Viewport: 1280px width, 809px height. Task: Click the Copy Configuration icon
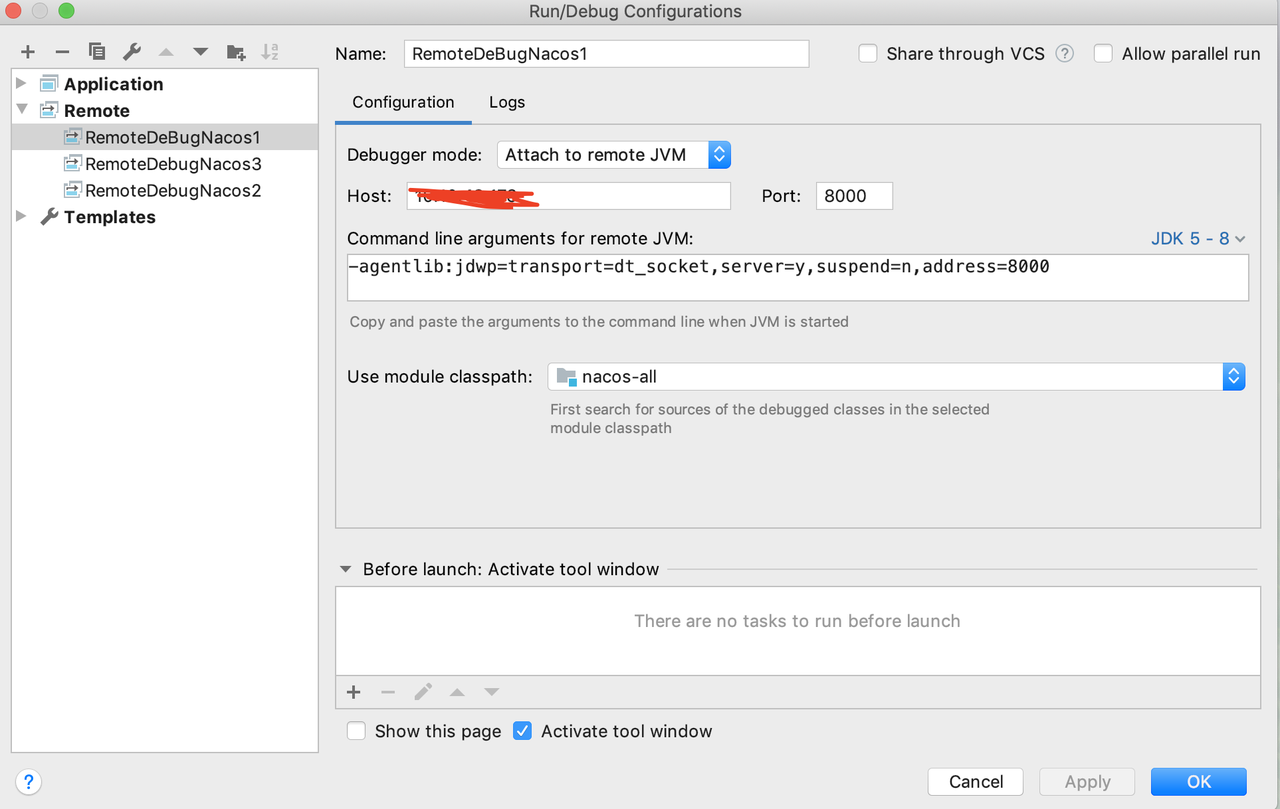click(97, 52)
